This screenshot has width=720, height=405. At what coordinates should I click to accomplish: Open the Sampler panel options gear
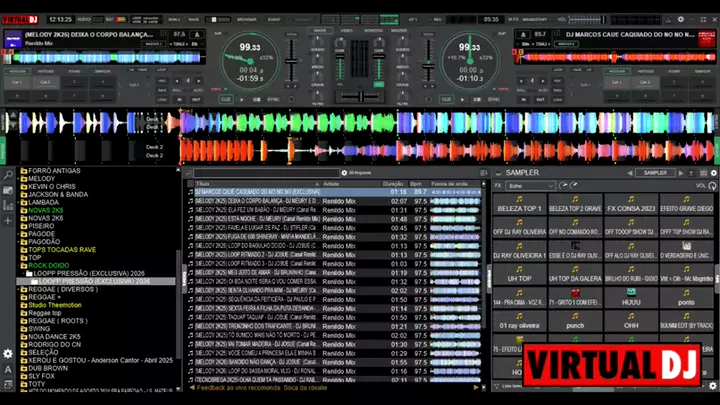(714, 173)
